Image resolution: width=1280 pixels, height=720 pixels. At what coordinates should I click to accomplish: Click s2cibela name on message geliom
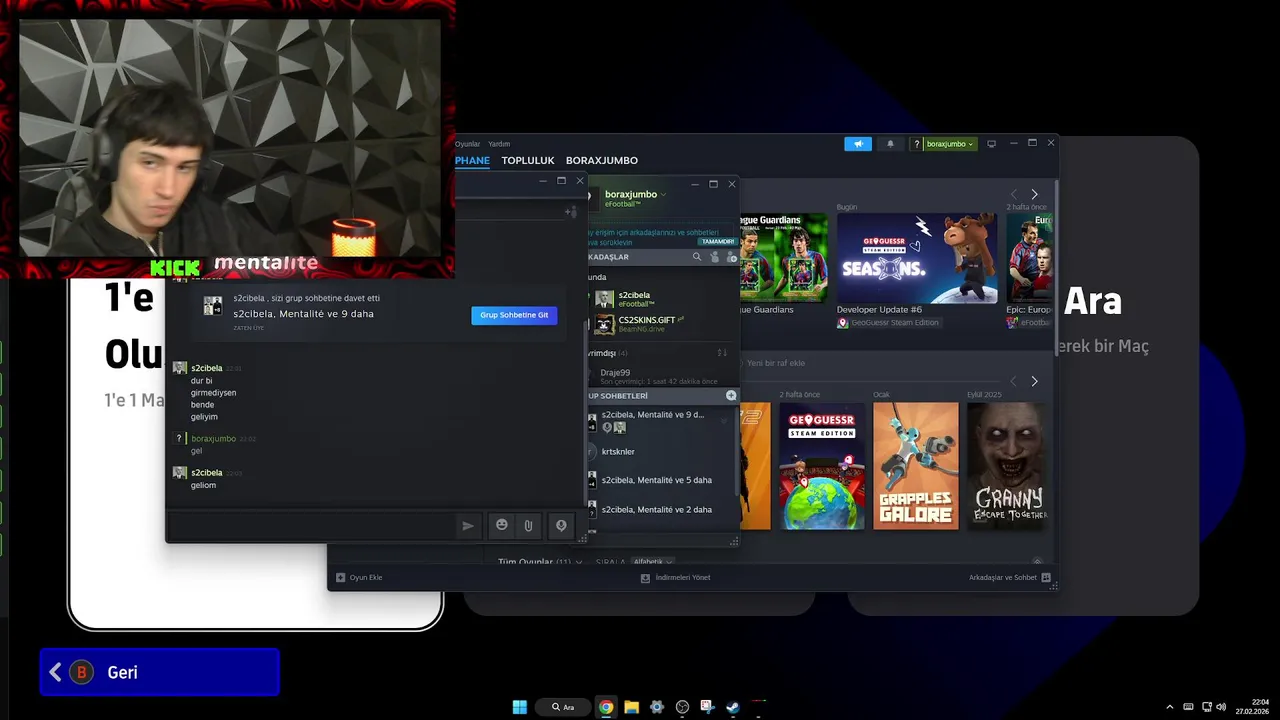(x=206, y=473)
